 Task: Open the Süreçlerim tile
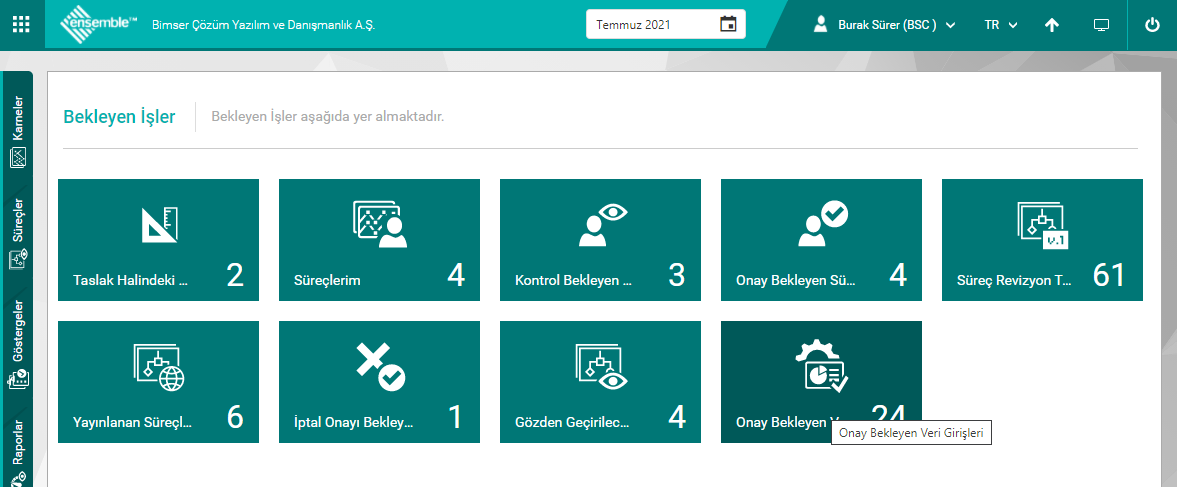[379, 240]
